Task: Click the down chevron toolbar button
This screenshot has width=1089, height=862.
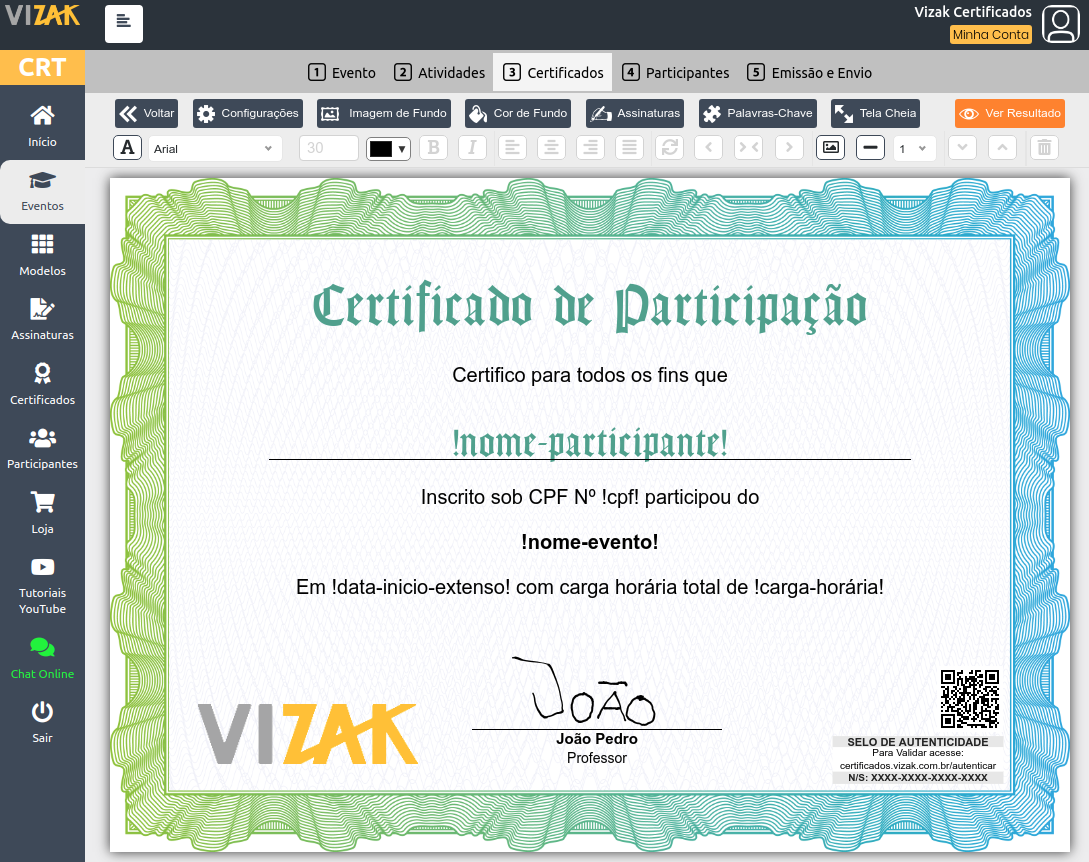Action: coord(963,147)
